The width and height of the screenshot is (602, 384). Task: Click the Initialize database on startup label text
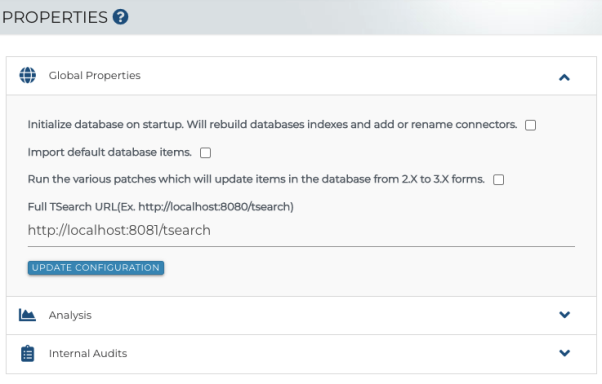point(272,125)
